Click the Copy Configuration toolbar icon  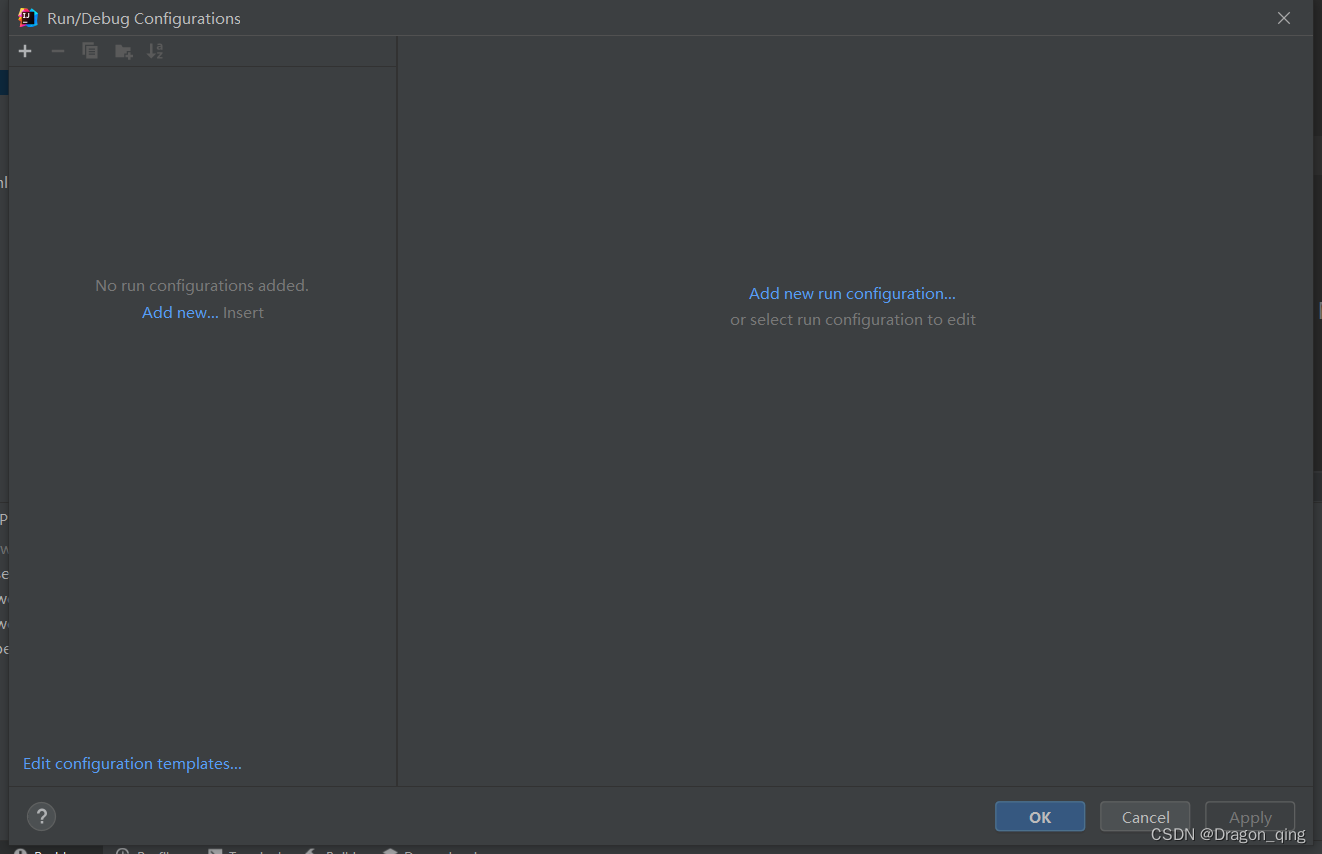coord(90,51)
